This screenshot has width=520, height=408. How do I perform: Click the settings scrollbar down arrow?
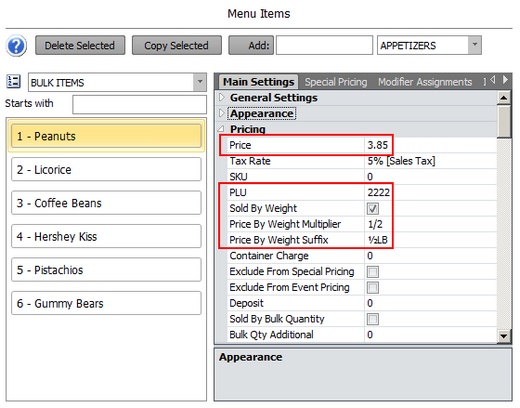504,336
